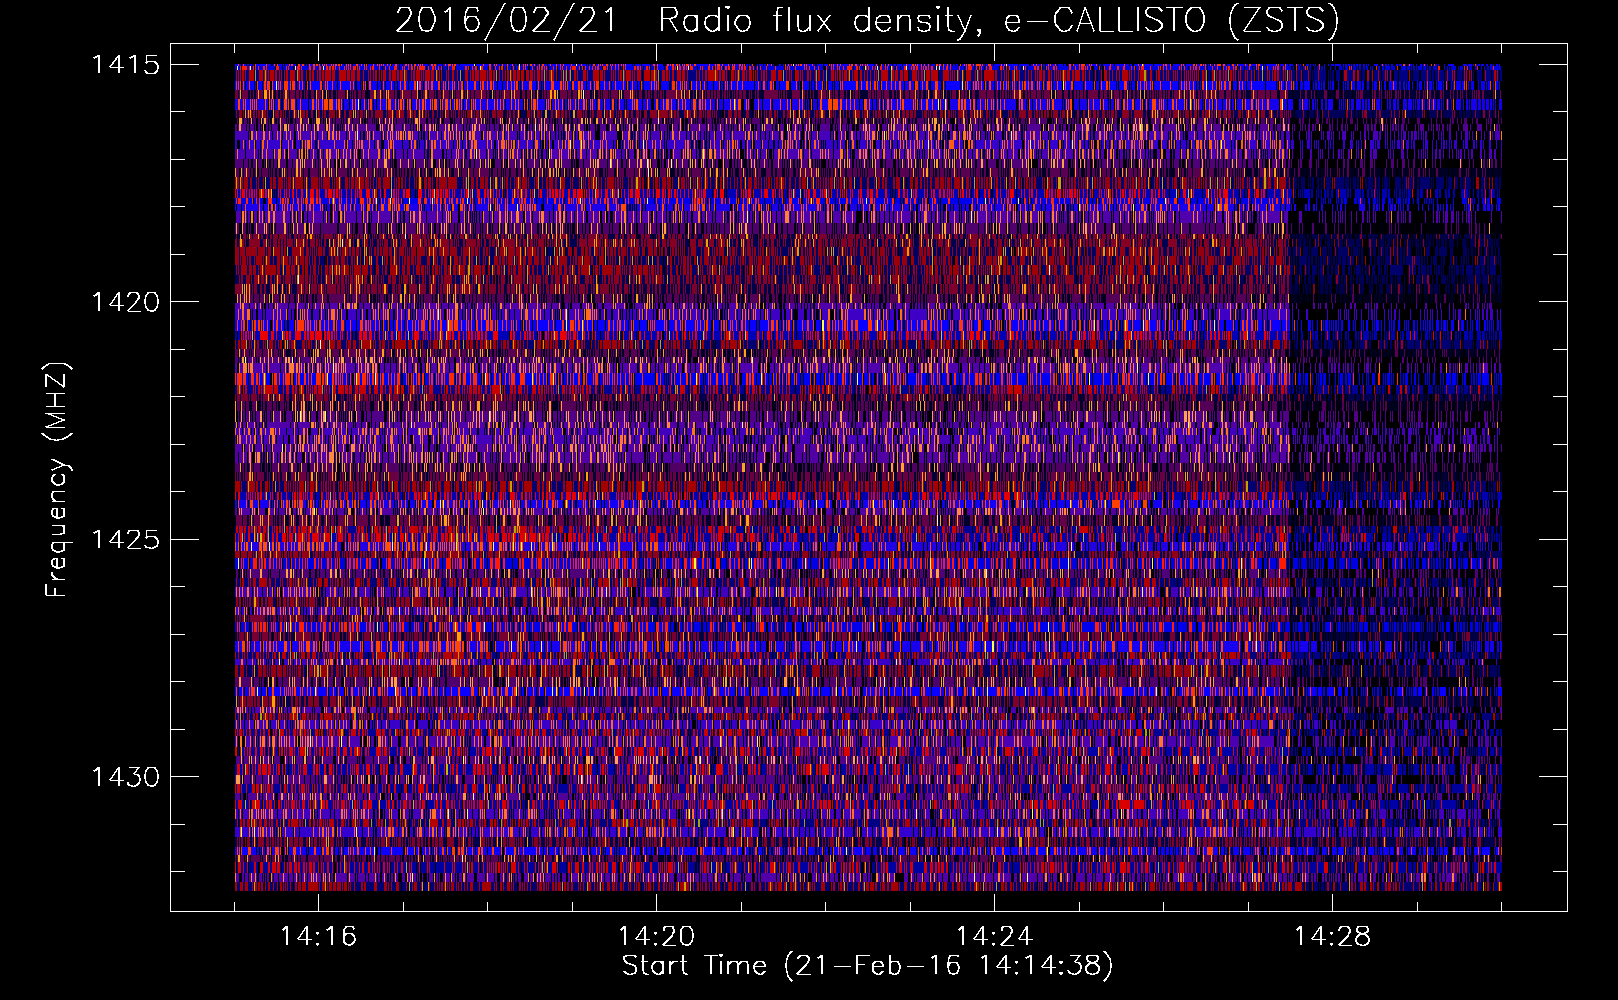Select the 1425 frequency tick label
Viewport: 1618px width, 1000px height.
coord(125,540)
